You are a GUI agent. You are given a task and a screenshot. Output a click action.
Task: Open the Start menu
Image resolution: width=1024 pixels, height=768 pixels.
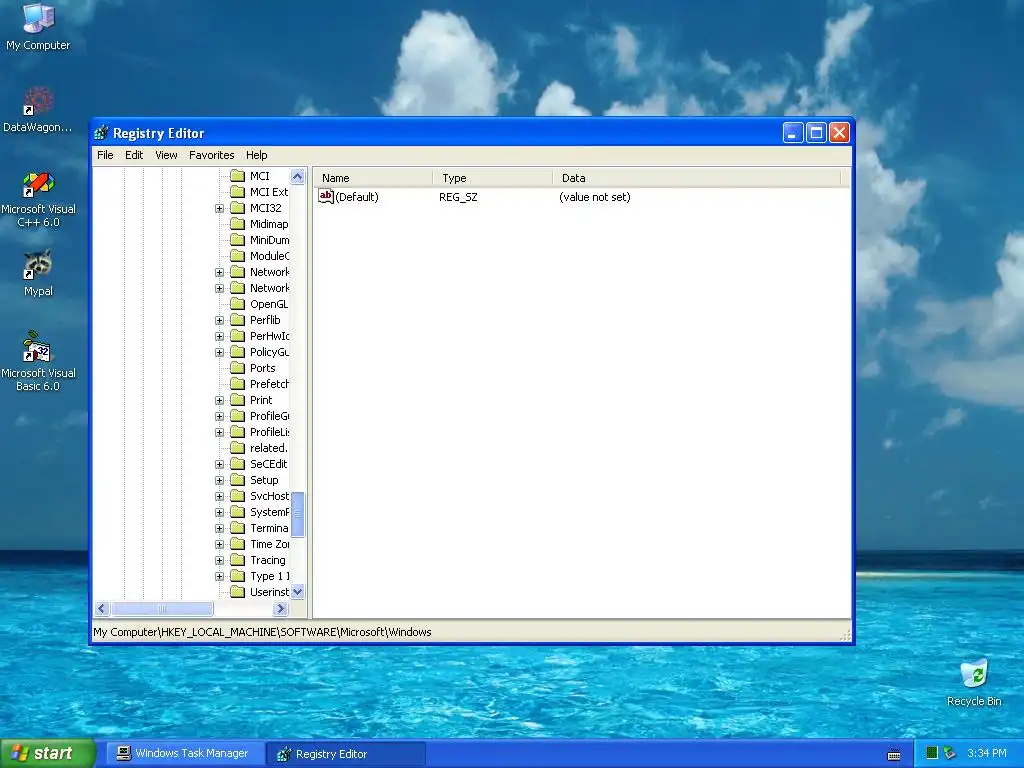[x=47, y=754]
